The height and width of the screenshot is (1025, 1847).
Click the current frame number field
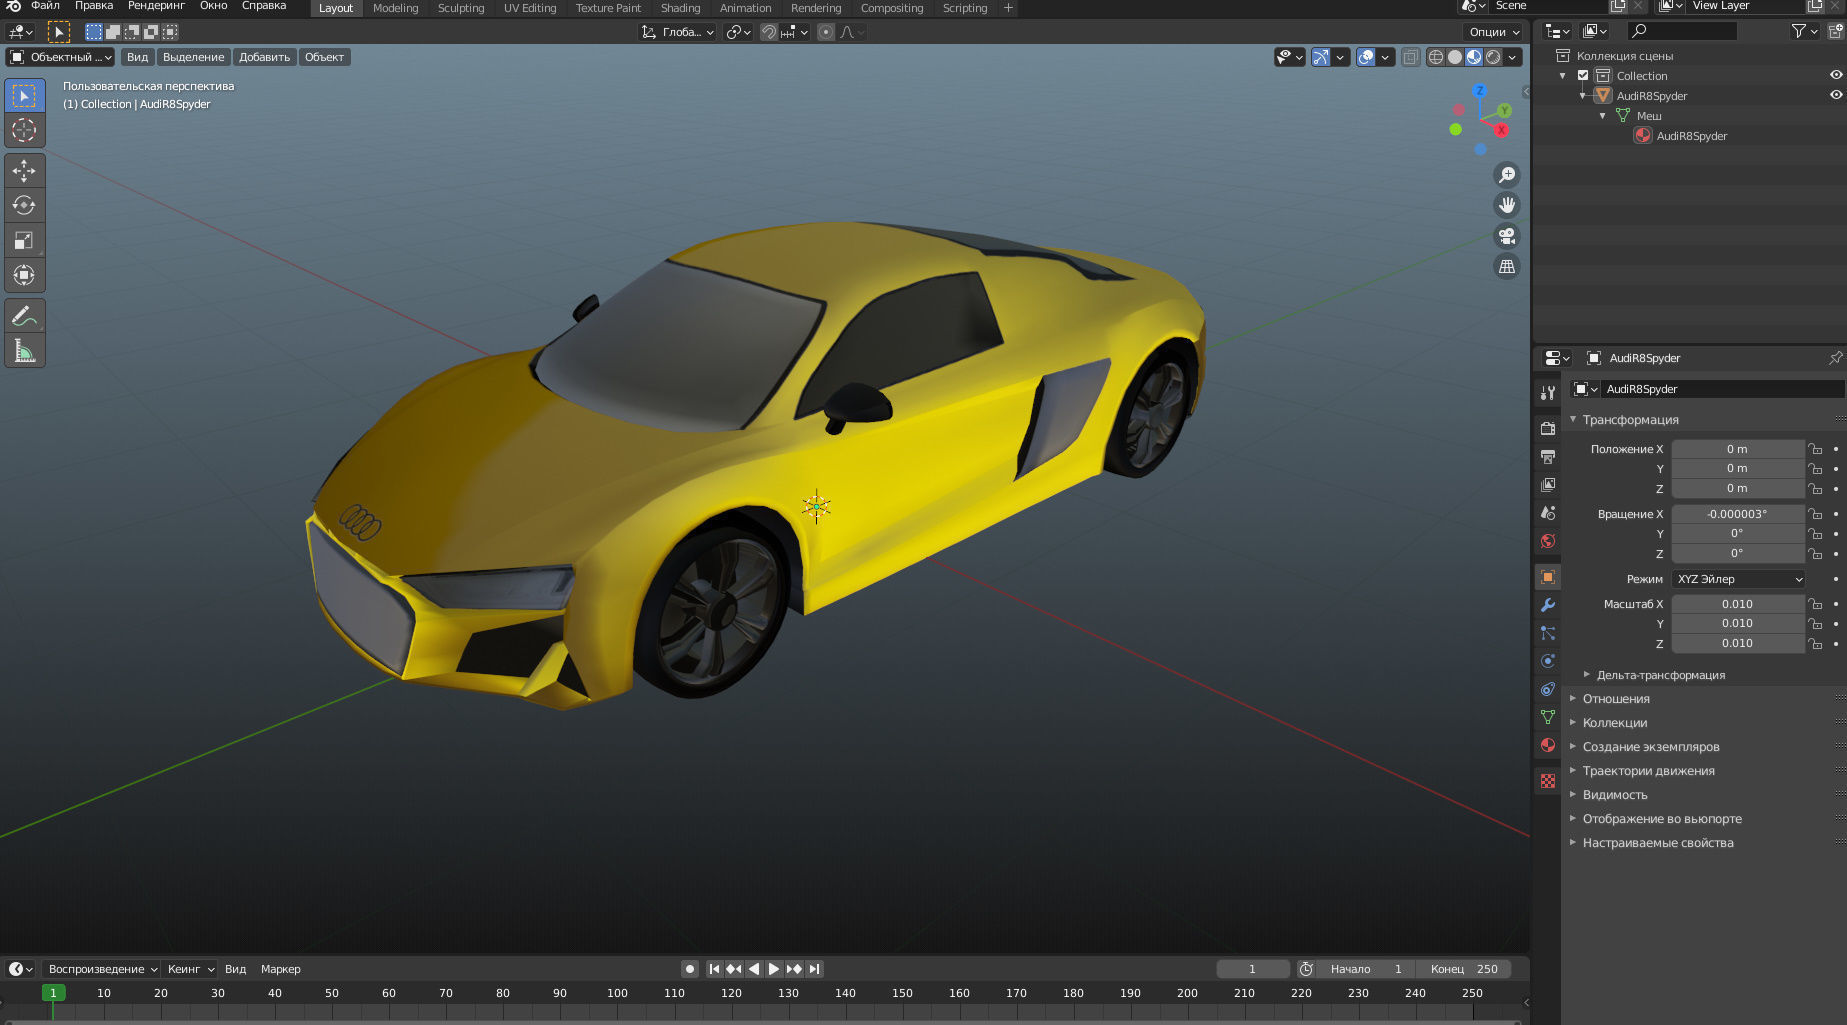pos(1252,969)
